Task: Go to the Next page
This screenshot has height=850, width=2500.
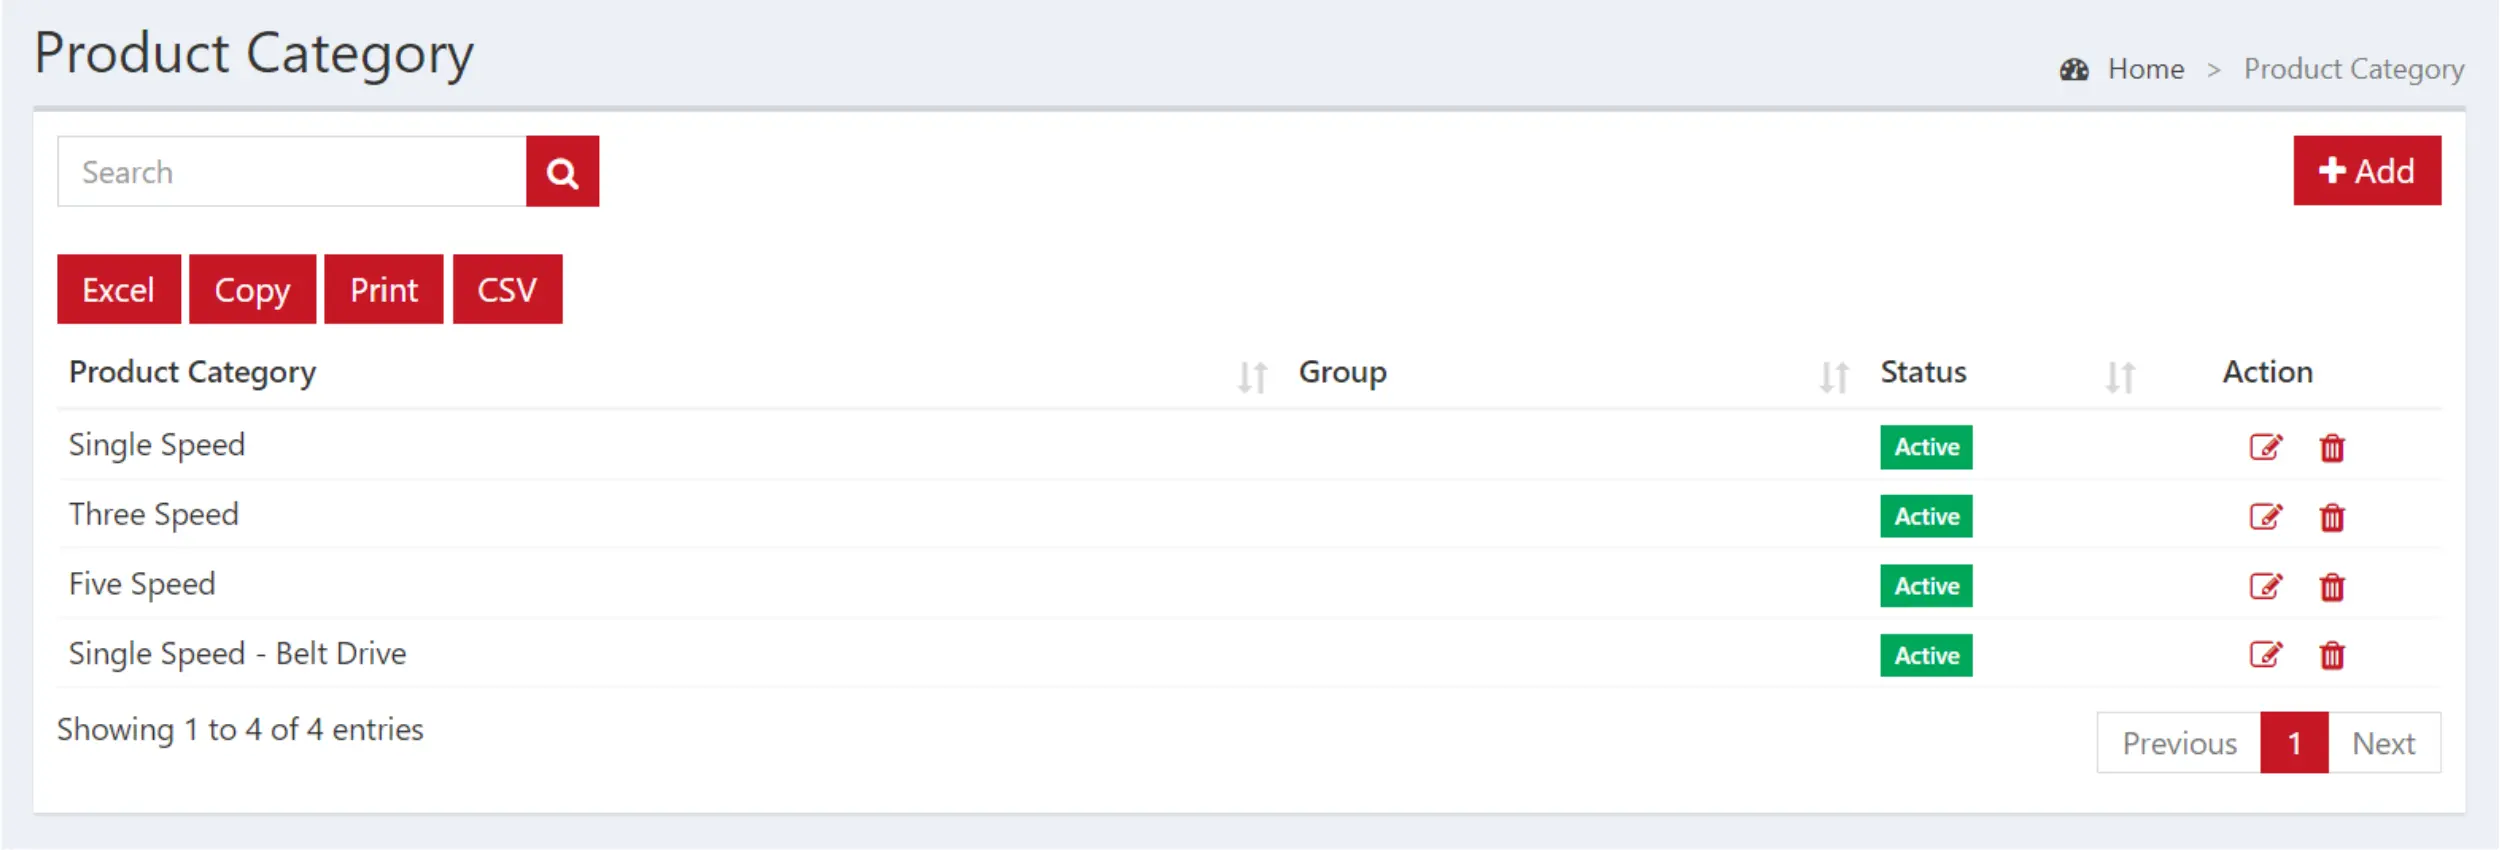Action: click(x=2383, y=743)
